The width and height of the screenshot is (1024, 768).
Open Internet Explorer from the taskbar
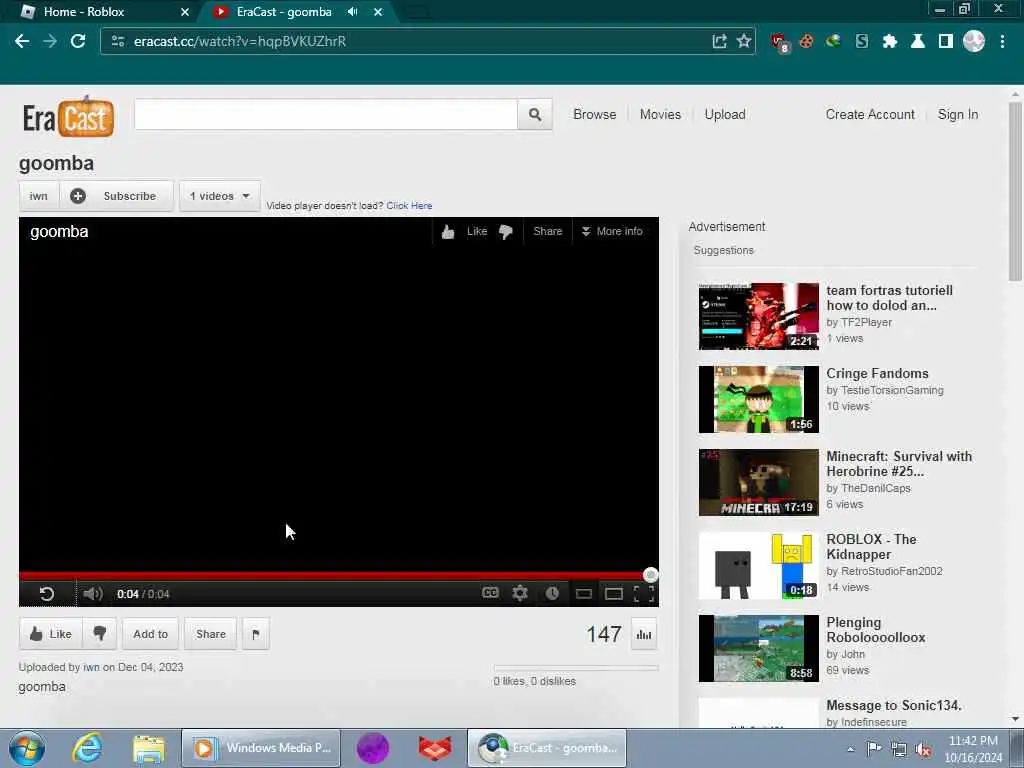click(x=87, y=748)
